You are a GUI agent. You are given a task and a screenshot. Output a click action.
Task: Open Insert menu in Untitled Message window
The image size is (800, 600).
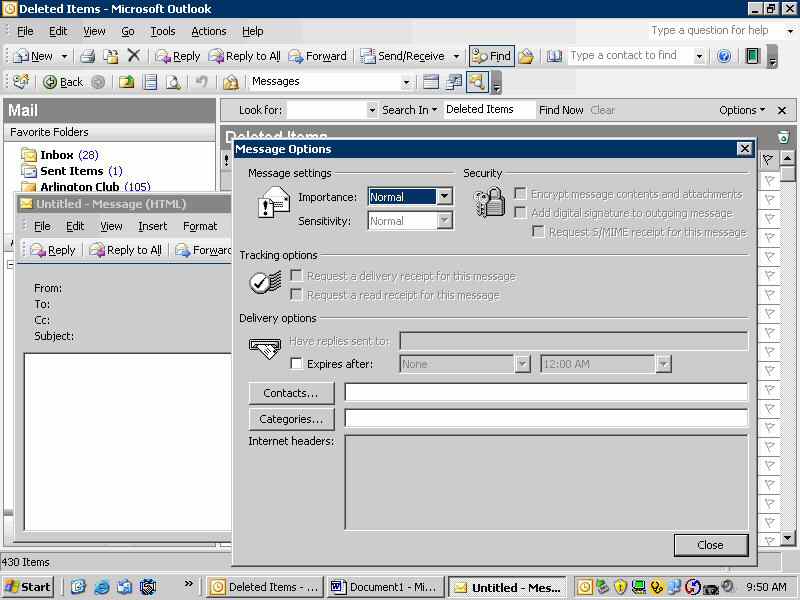click(153, 226)
